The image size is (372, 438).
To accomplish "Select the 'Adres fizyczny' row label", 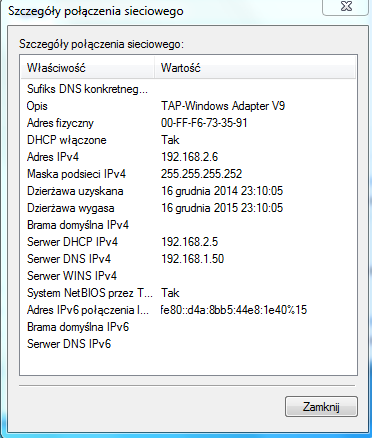I will click(60, 123).
